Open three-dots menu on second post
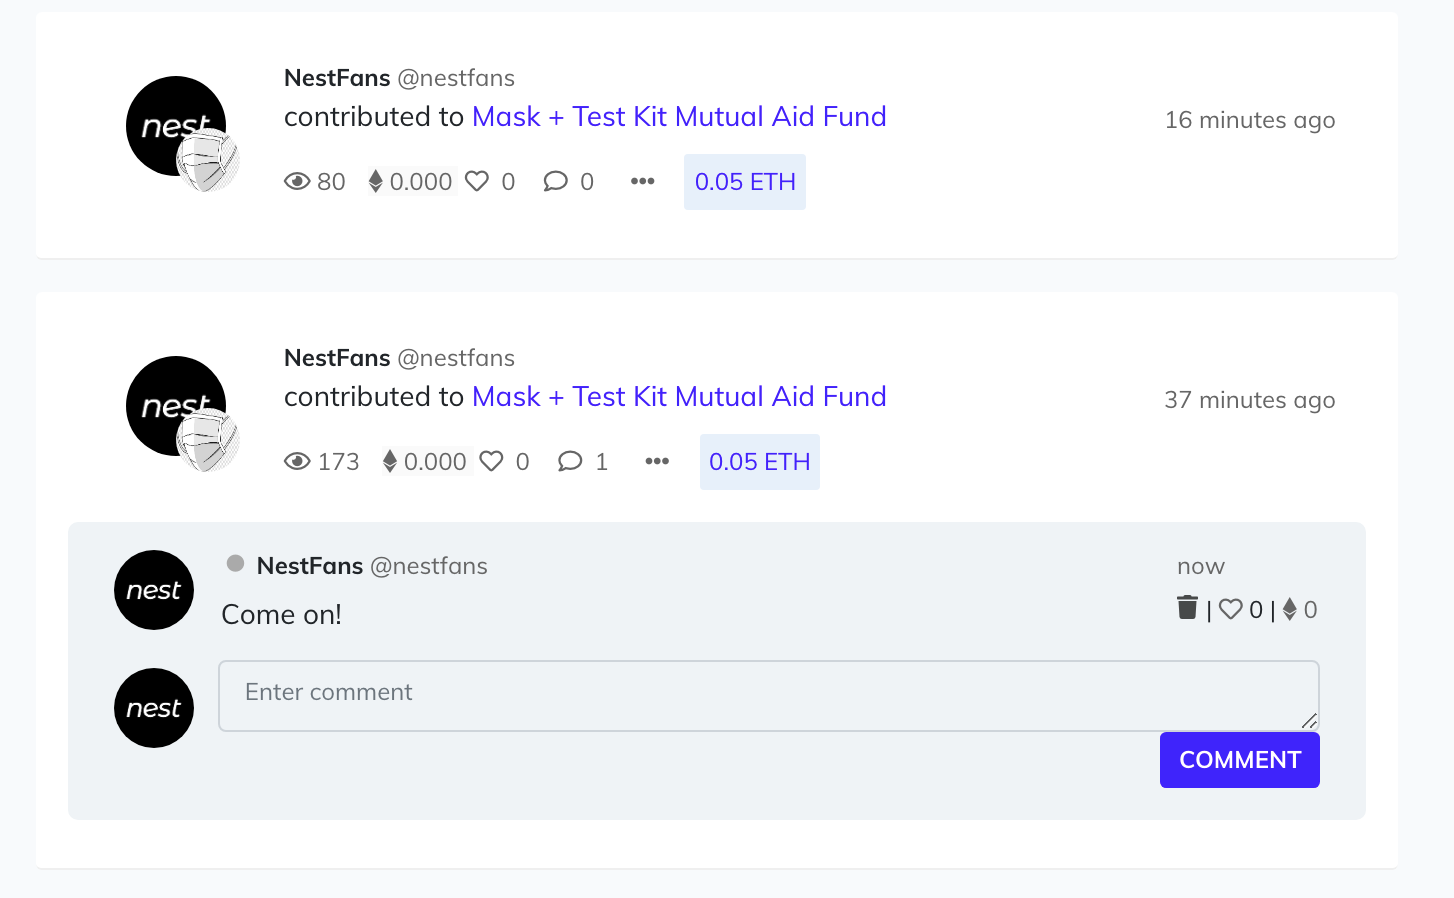Viewport: 1454px width, 898px height. click(x=657, y=461)
